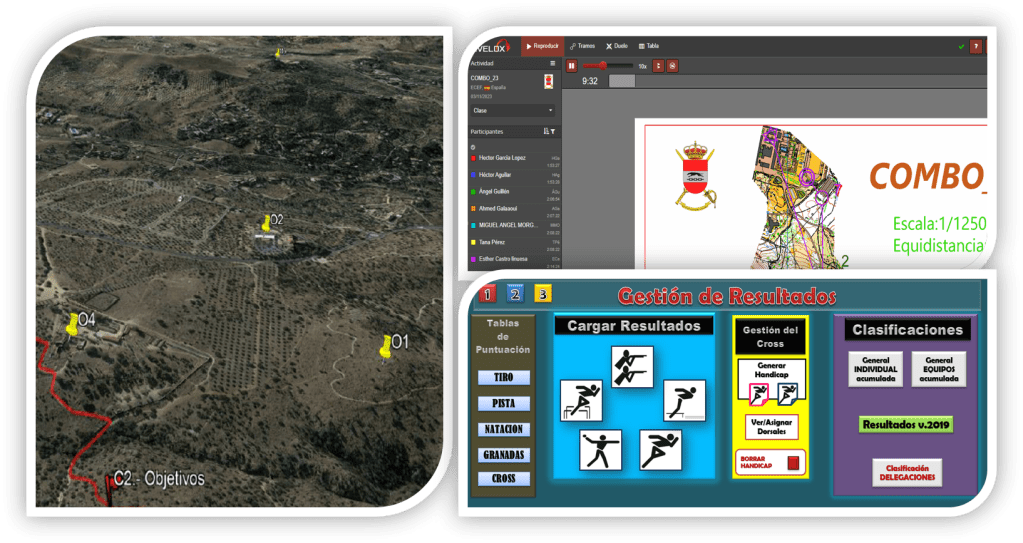Click the swimmer diving icon
The image size is (1023, 543).
[x=685, y=400]
